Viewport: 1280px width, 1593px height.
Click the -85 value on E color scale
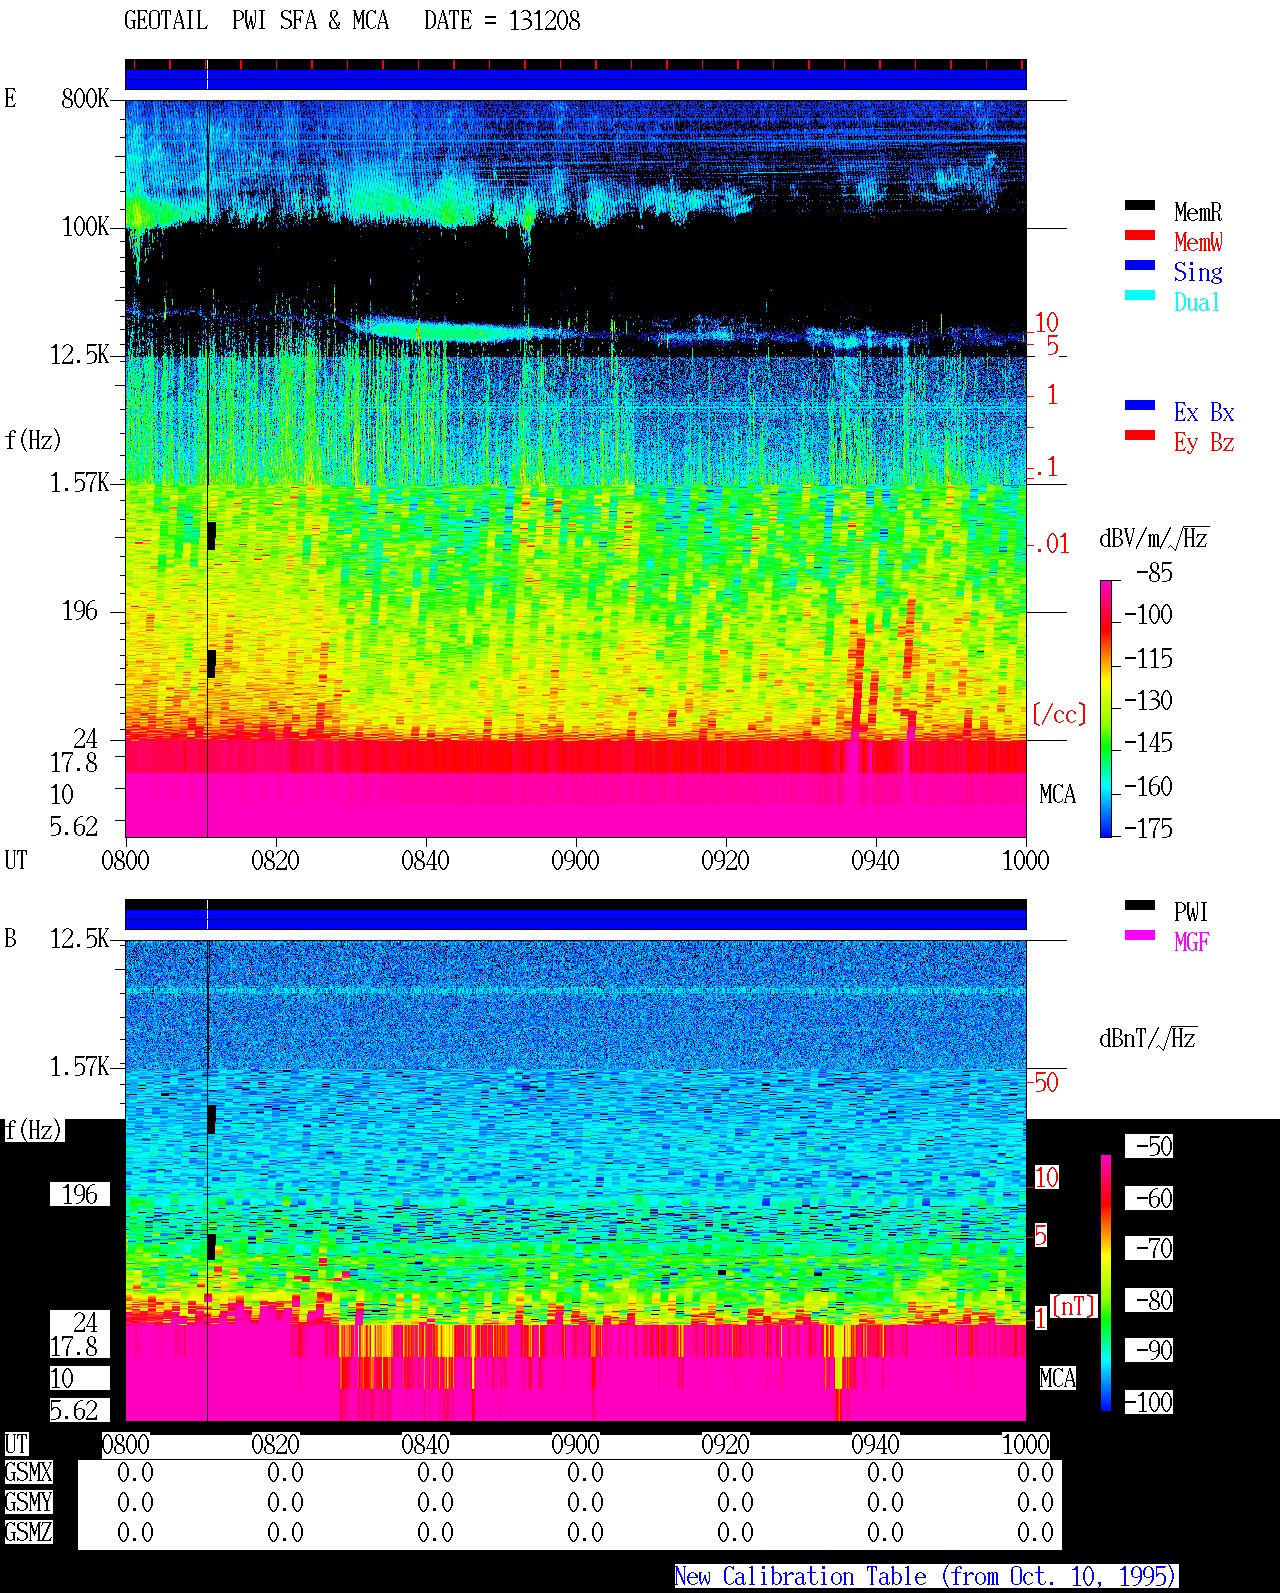click(1154, 573)
